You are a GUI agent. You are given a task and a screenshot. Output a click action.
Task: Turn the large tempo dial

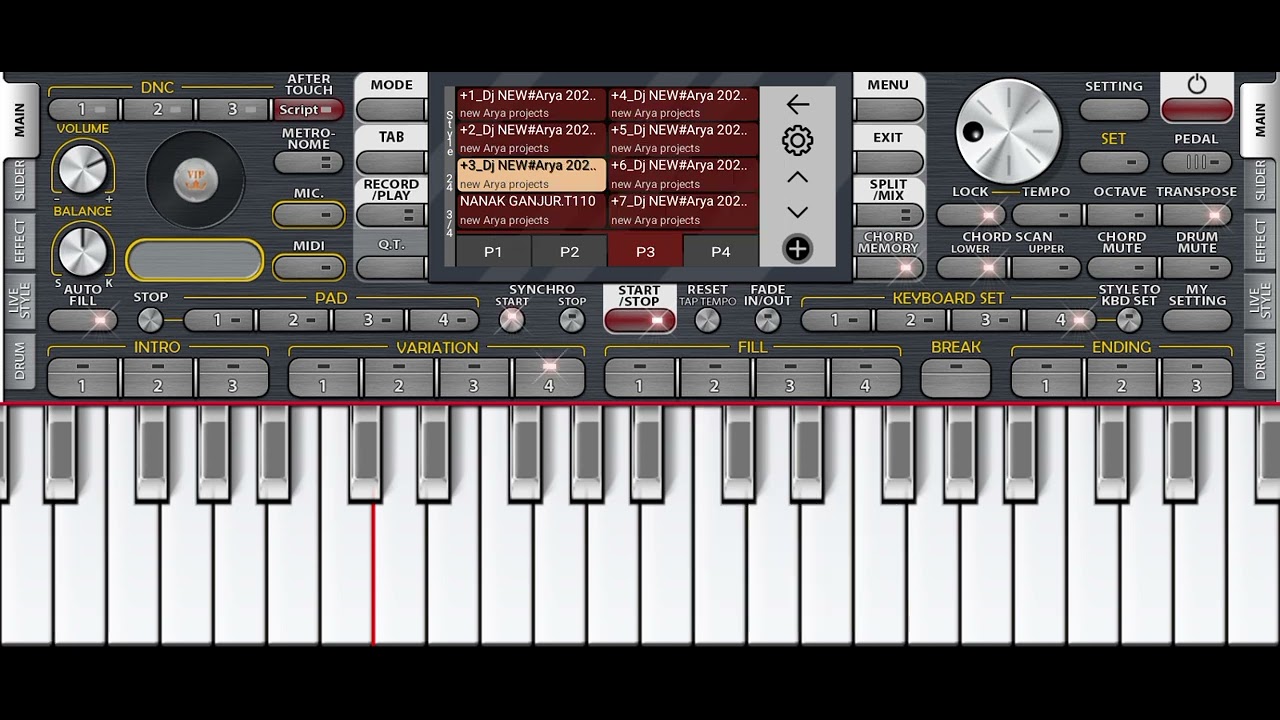[1008, 132]
